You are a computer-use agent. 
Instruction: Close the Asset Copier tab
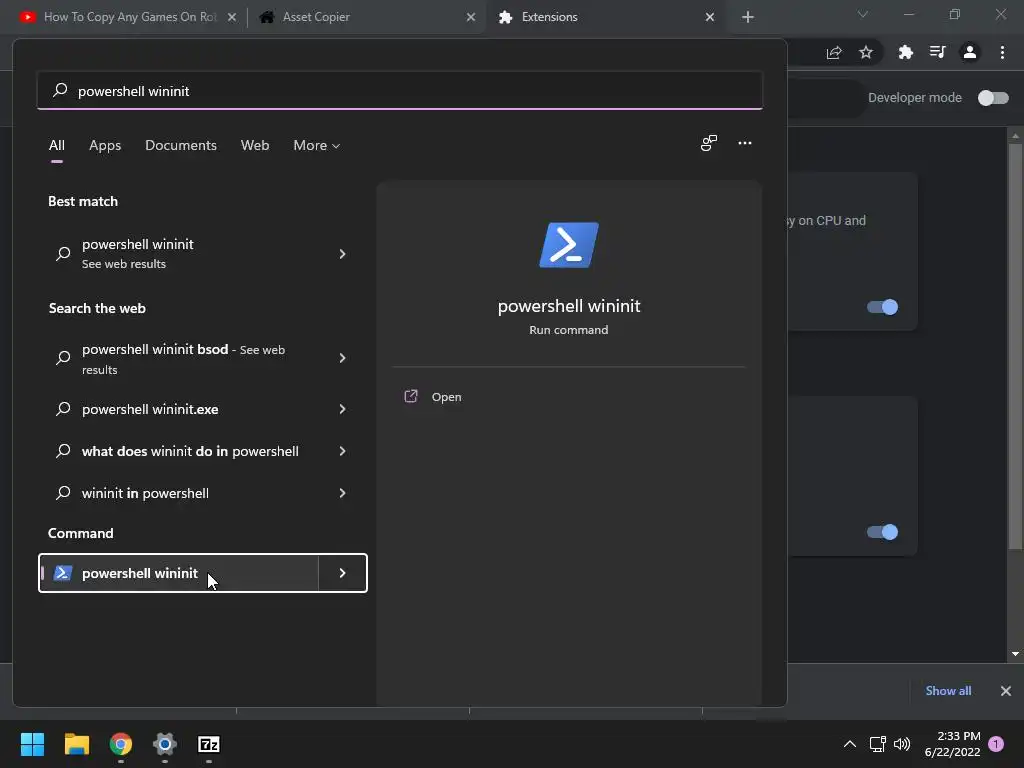[x=471, y=17]
